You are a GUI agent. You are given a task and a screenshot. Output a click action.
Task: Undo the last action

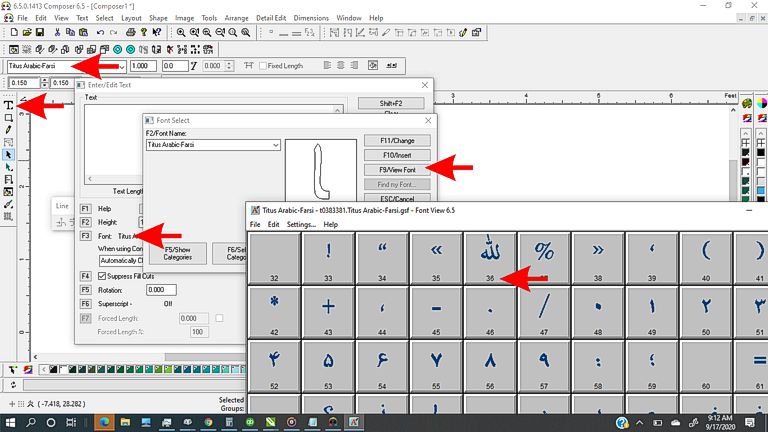point(100,32)
